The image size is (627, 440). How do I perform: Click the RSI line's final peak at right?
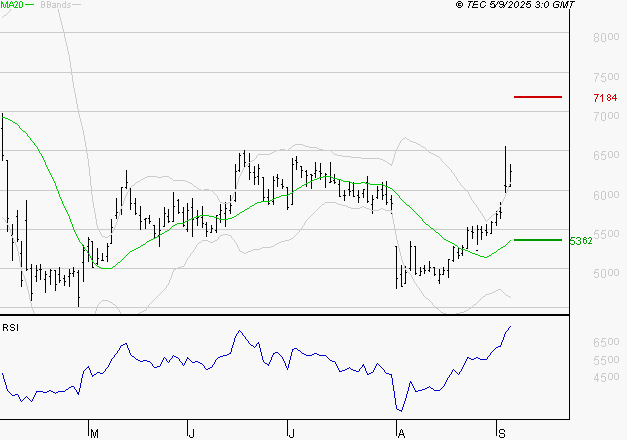[x=510, y=327]
